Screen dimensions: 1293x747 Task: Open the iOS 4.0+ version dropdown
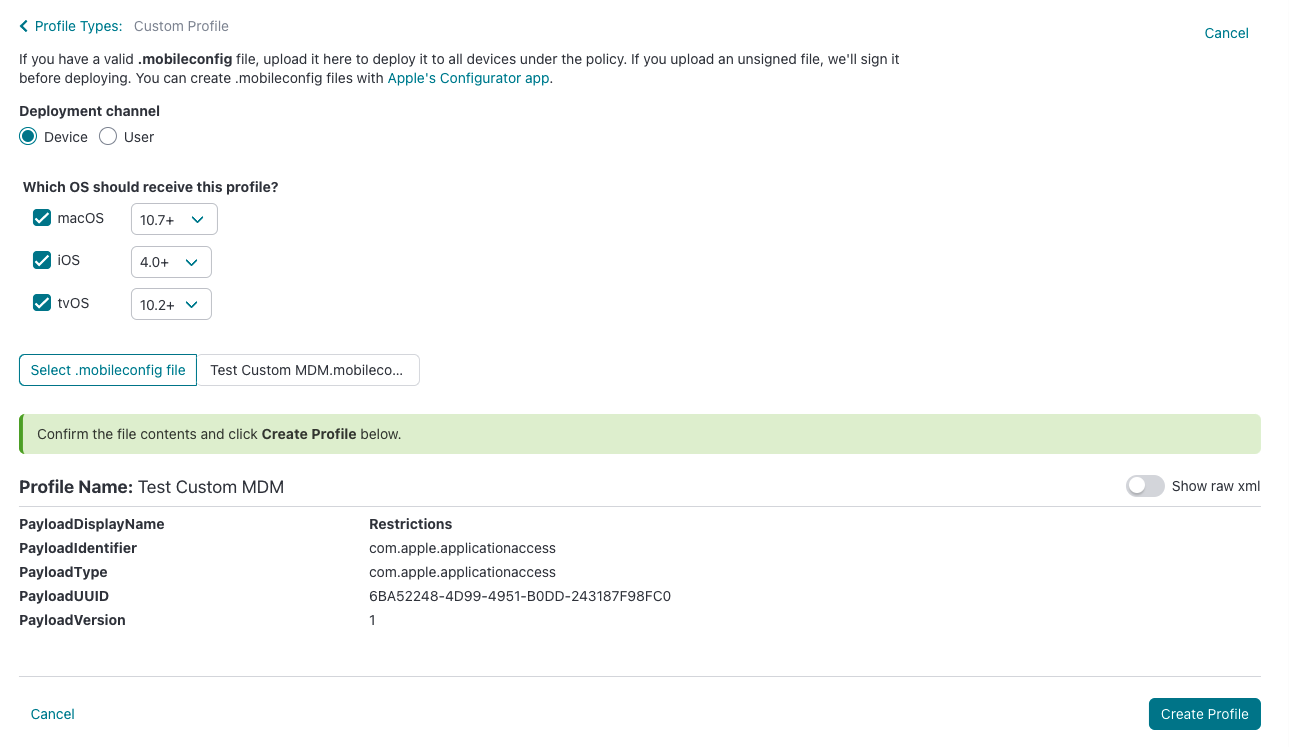170,262
